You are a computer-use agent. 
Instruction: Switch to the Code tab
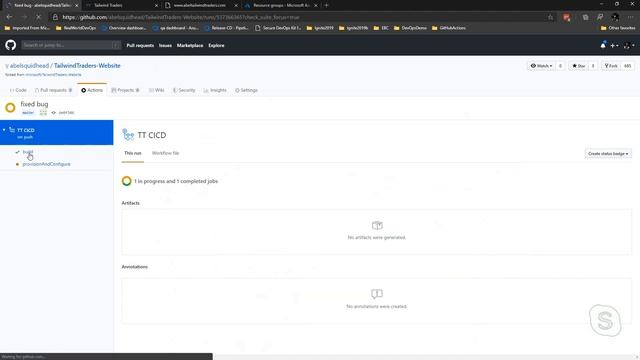click(18, 90)
